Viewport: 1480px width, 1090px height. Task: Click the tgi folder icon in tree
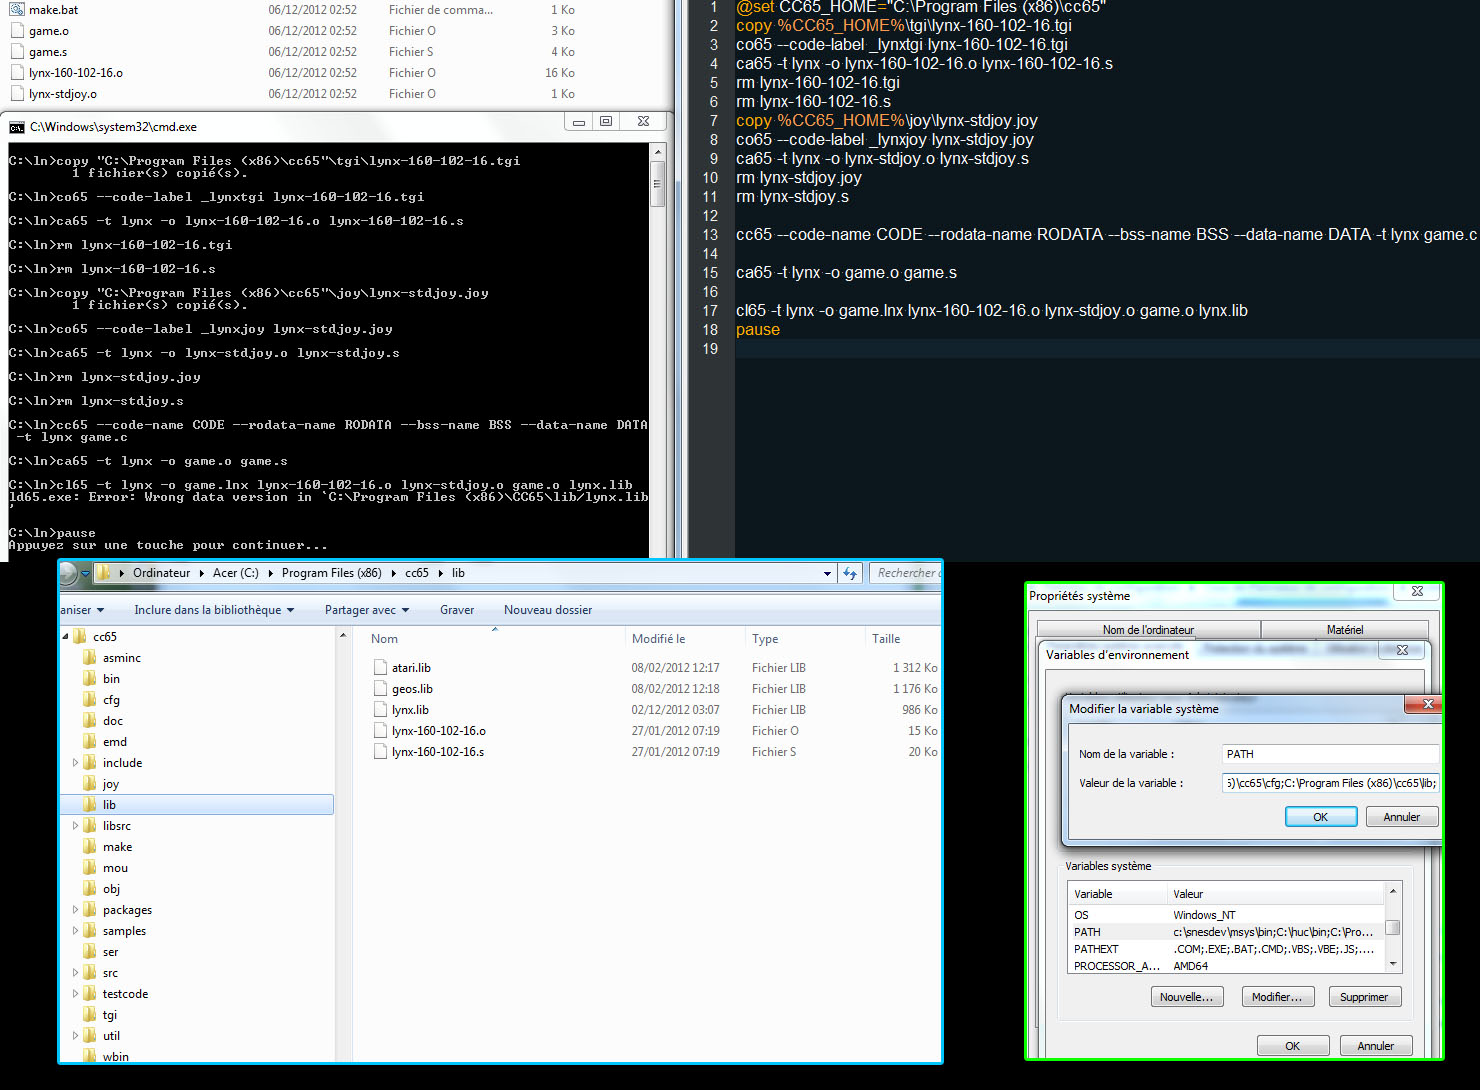(x=90, y=1015)
